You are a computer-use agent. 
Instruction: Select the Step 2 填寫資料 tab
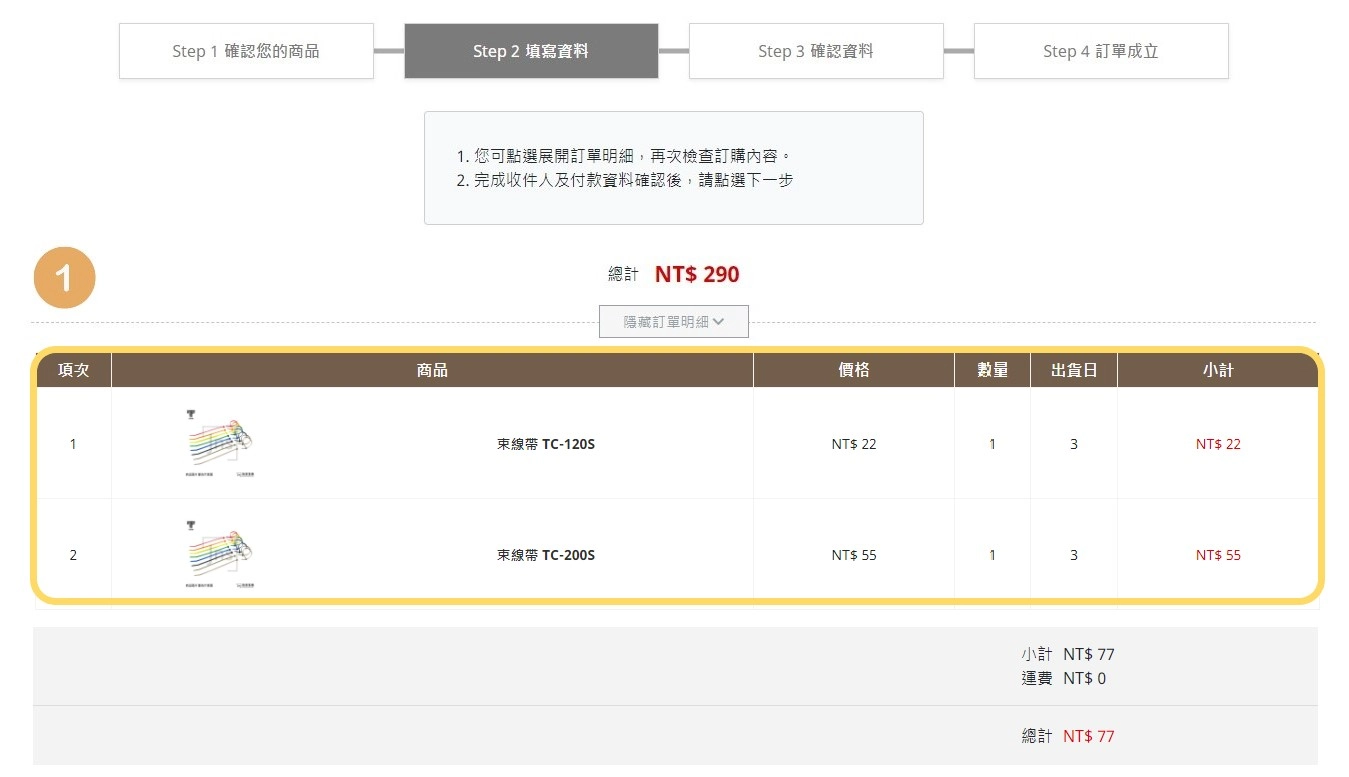pyautogui.click(x=531, y=51)
